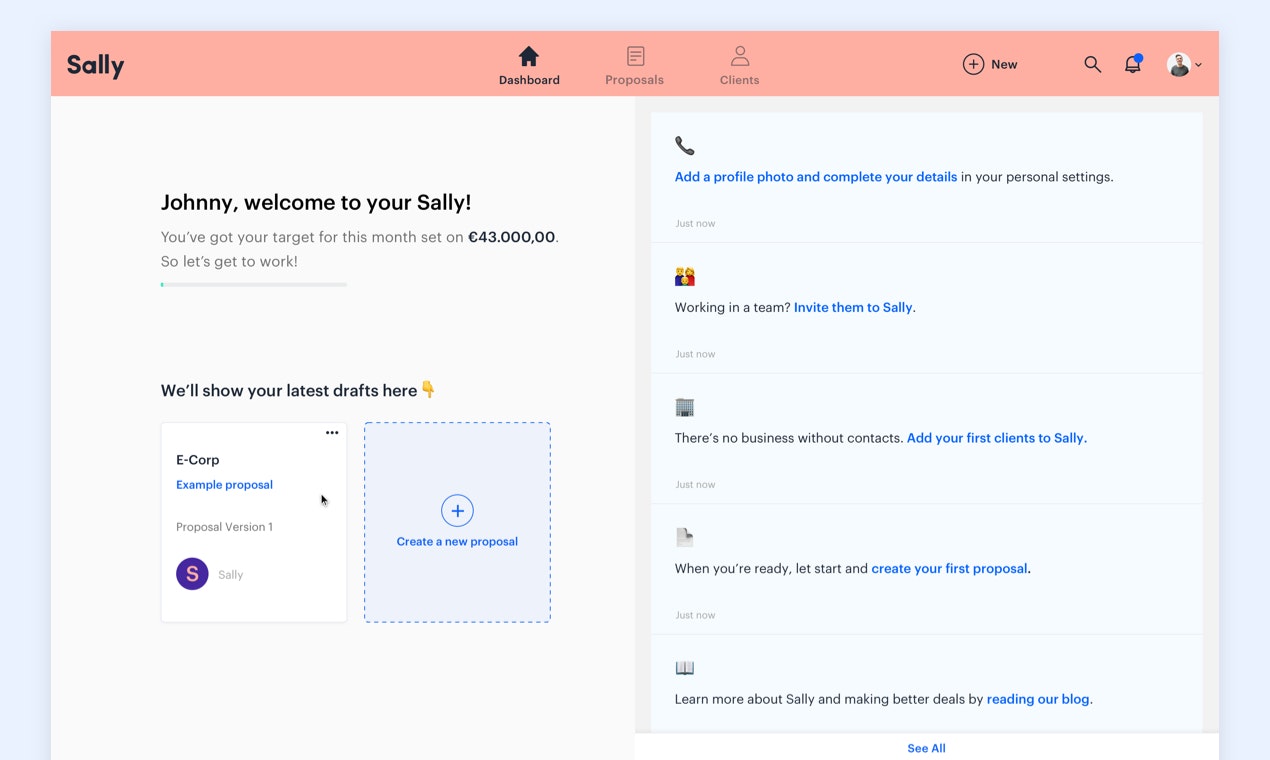Click the Sally logo
The height and width of the screenshot is (760, 1270).
pyautogui.click(x=95, y=65)
